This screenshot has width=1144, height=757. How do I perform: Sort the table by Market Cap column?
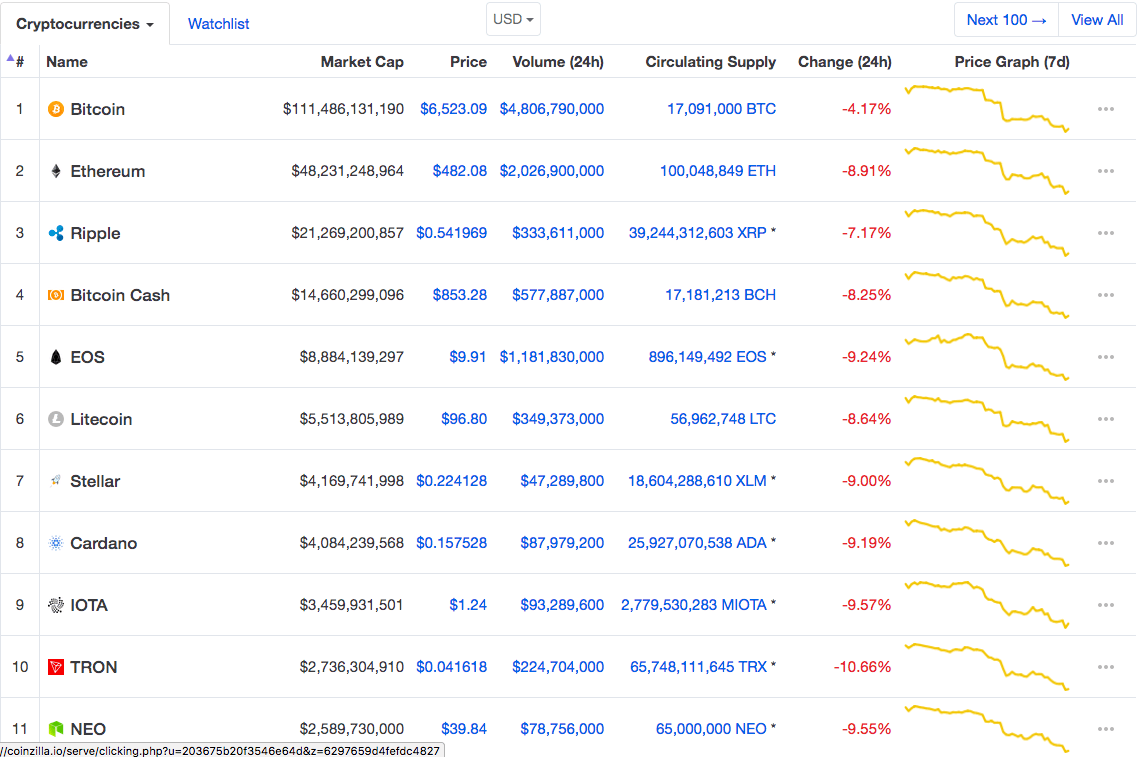[x=362, y=62]
